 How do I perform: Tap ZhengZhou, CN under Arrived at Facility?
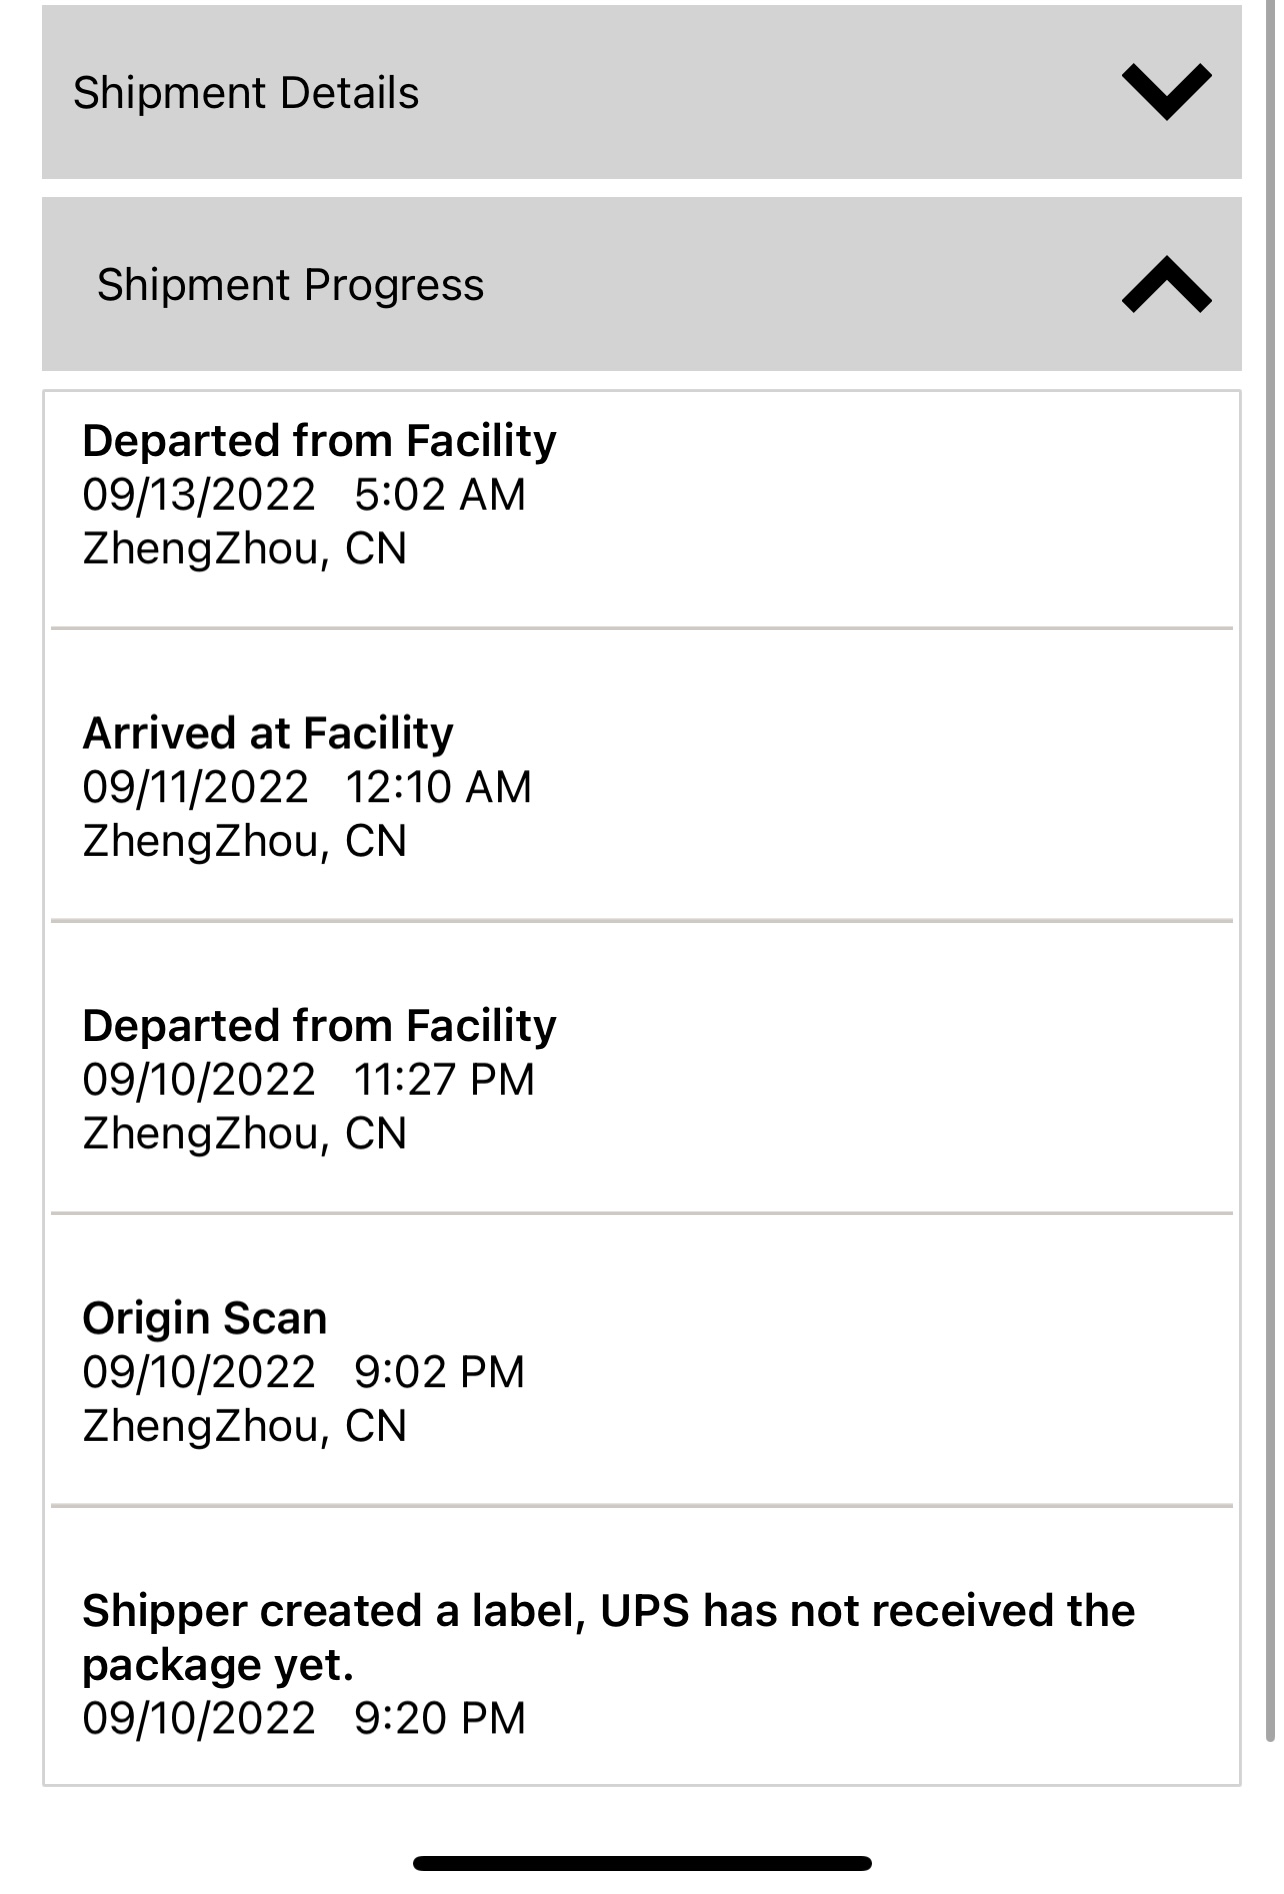point(244,841)
